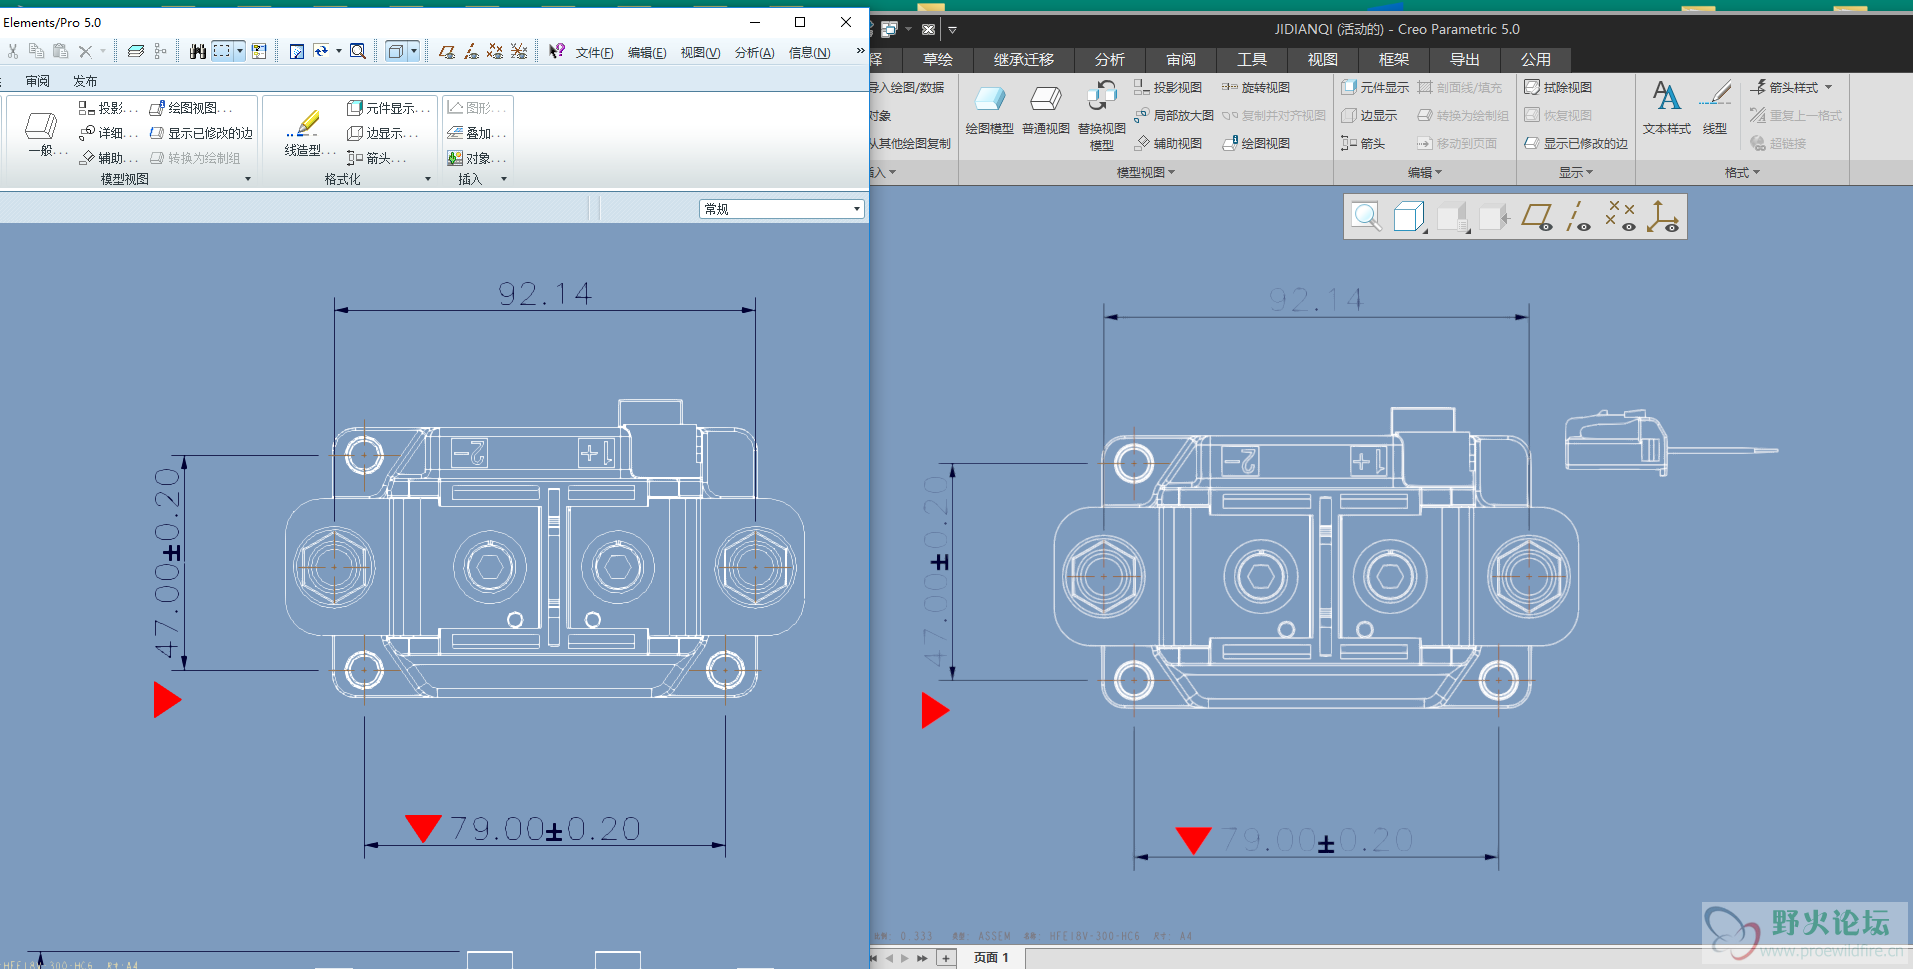
Task: Open the 分析(A) menu in Pro/E
Action: [x=754, y=53]
